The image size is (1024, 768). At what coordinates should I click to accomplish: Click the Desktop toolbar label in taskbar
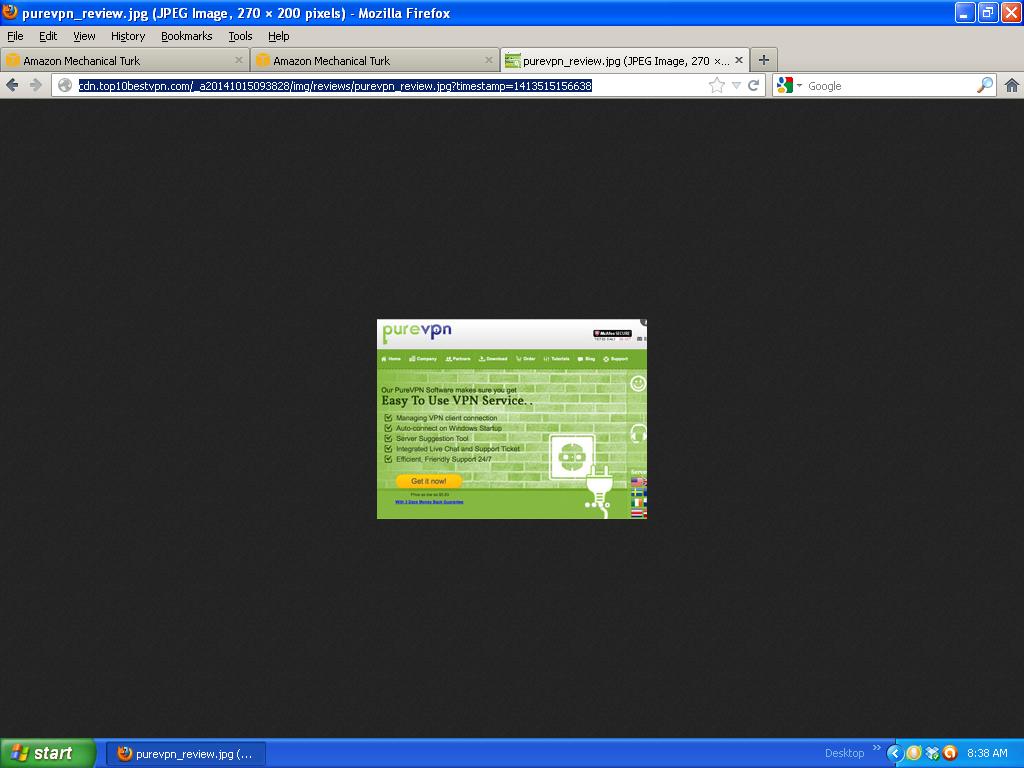(844, 753)
